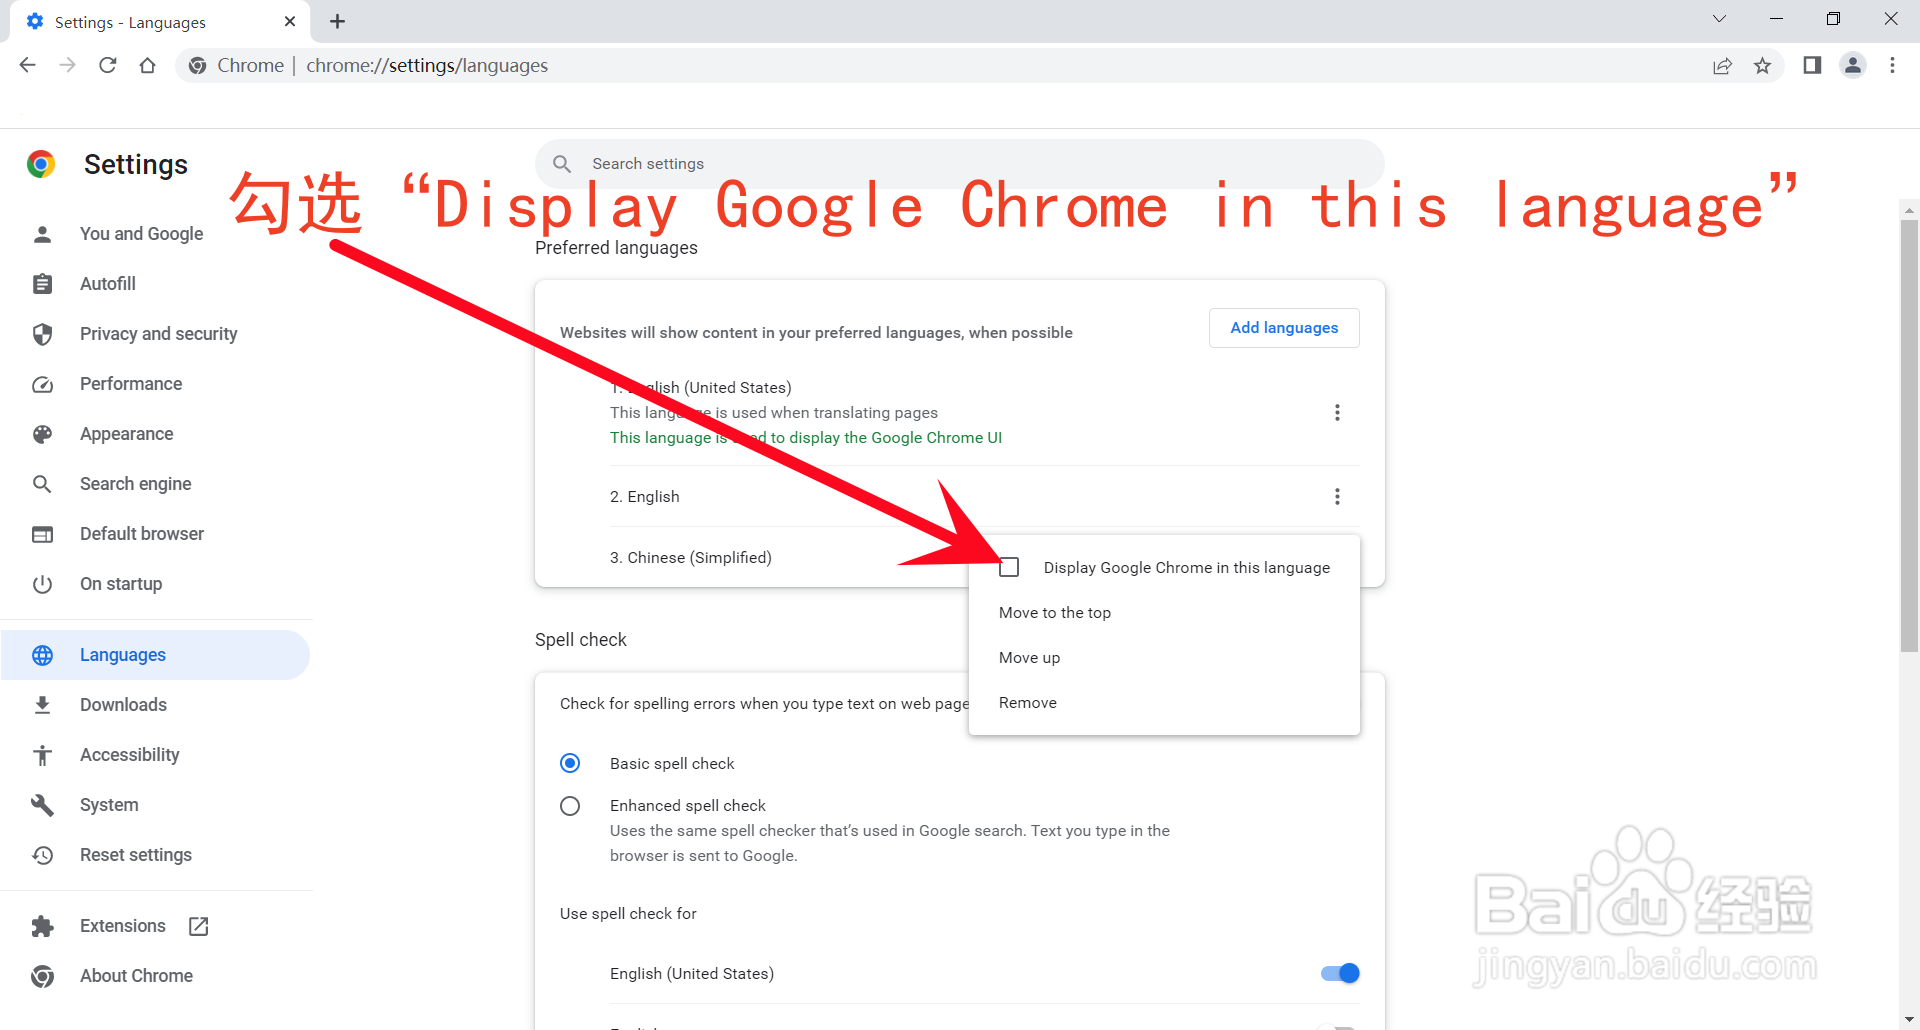Open the side panel icon

click(1812, 65)
